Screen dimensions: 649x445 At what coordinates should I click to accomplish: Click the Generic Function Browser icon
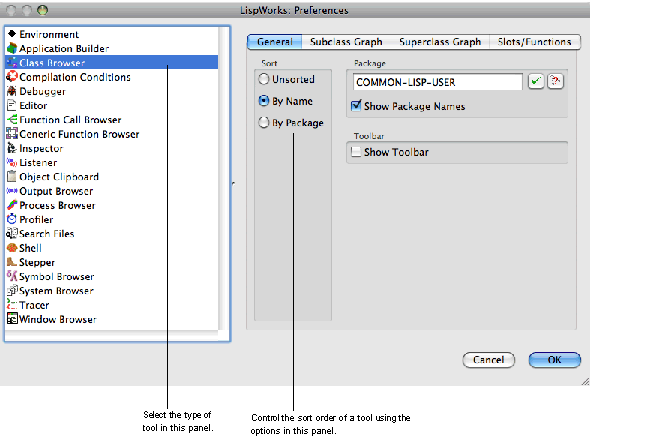coord(12,134)
